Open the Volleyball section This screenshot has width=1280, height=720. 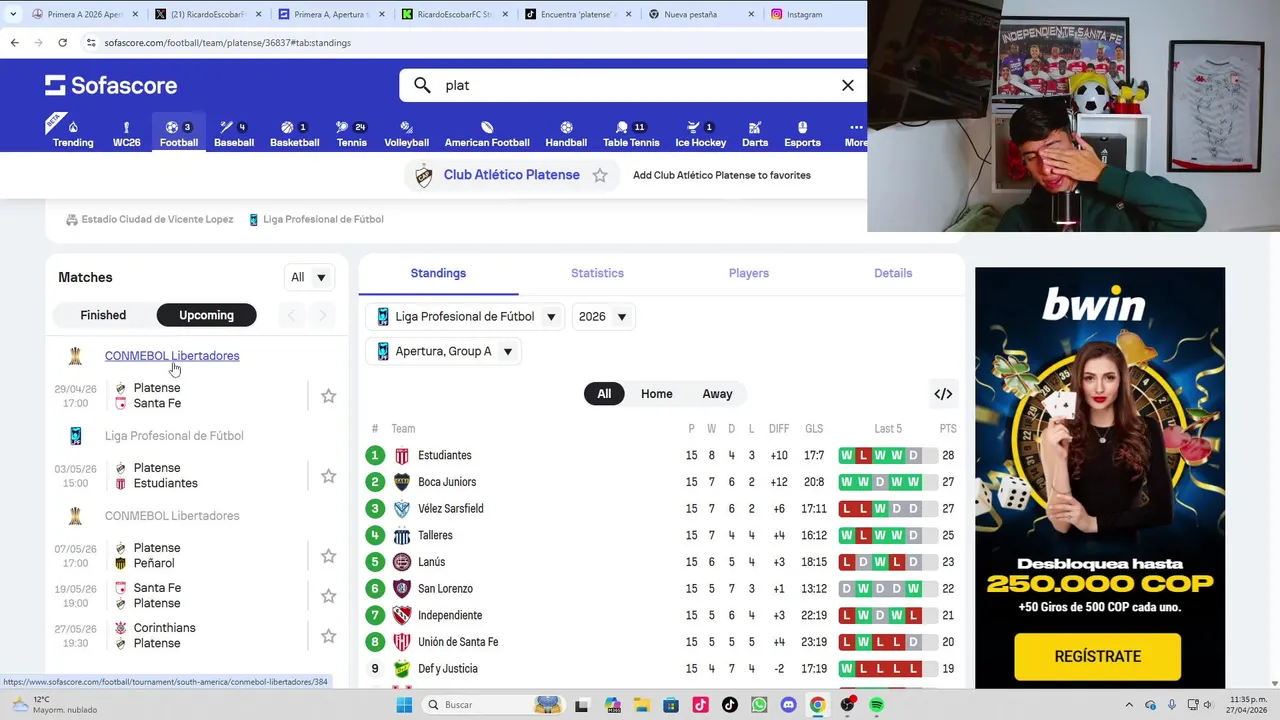[x=406, y=133]
